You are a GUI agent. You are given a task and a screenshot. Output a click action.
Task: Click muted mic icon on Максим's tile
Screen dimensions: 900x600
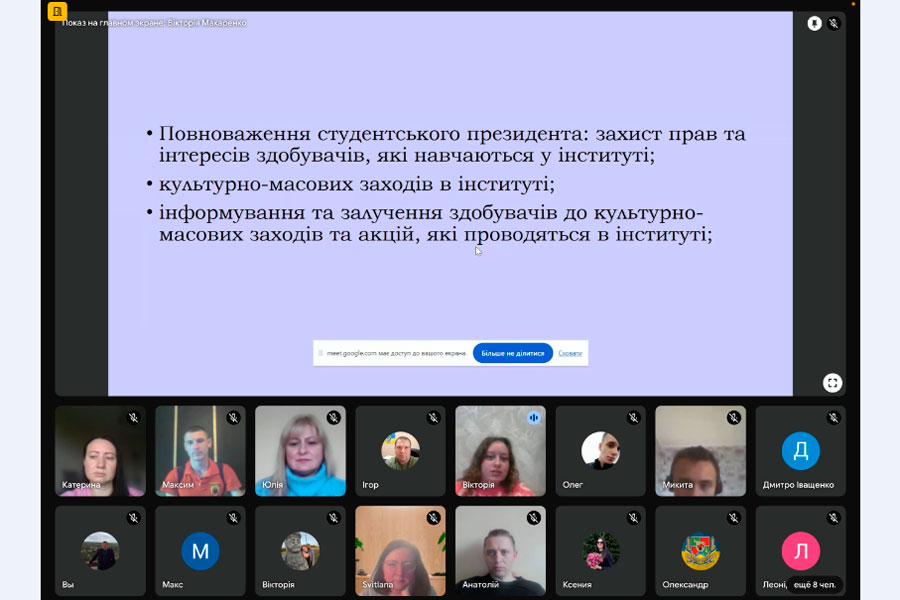pos(233,418)
